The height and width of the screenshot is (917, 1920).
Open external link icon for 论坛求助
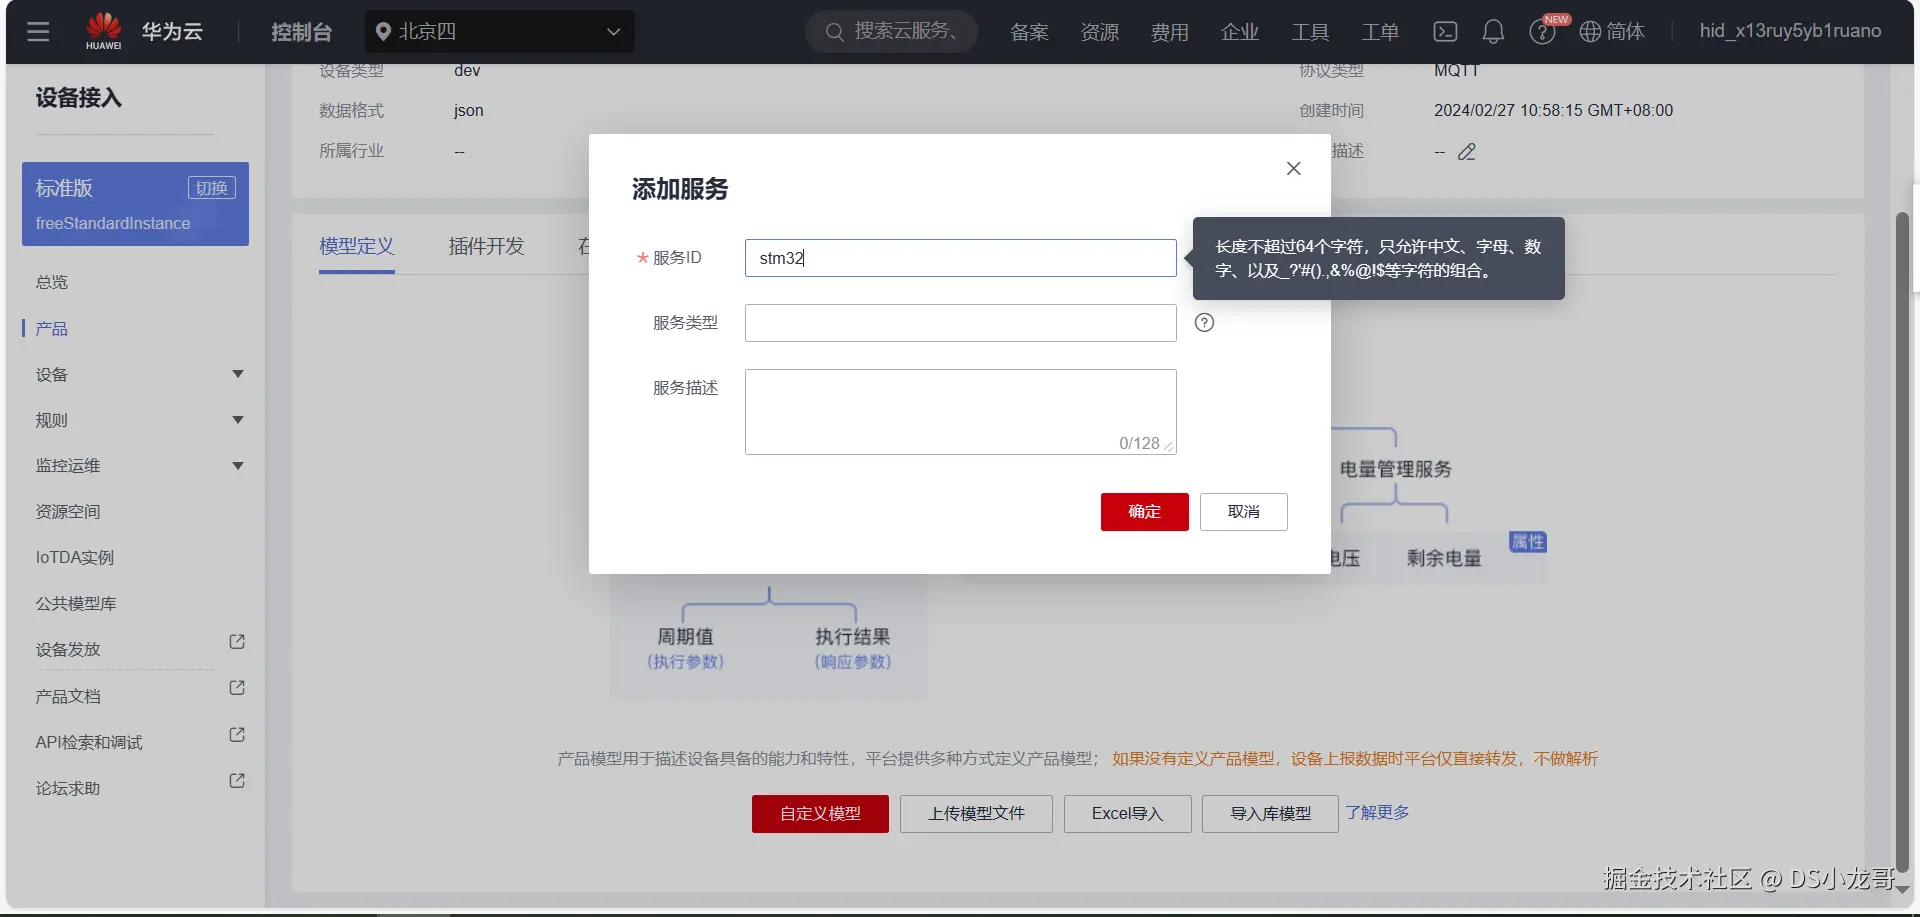[x=237, y=781]
